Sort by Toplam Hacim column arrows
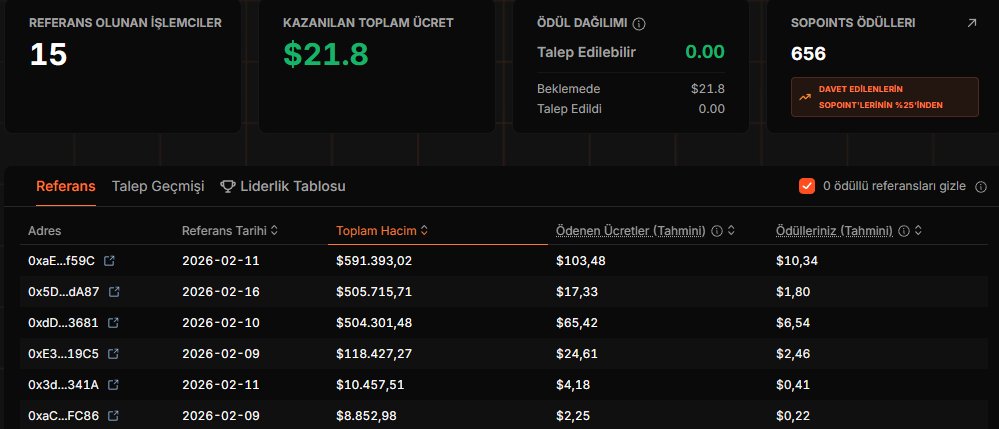Screen dimensions: 999x429 pos(424,231)
